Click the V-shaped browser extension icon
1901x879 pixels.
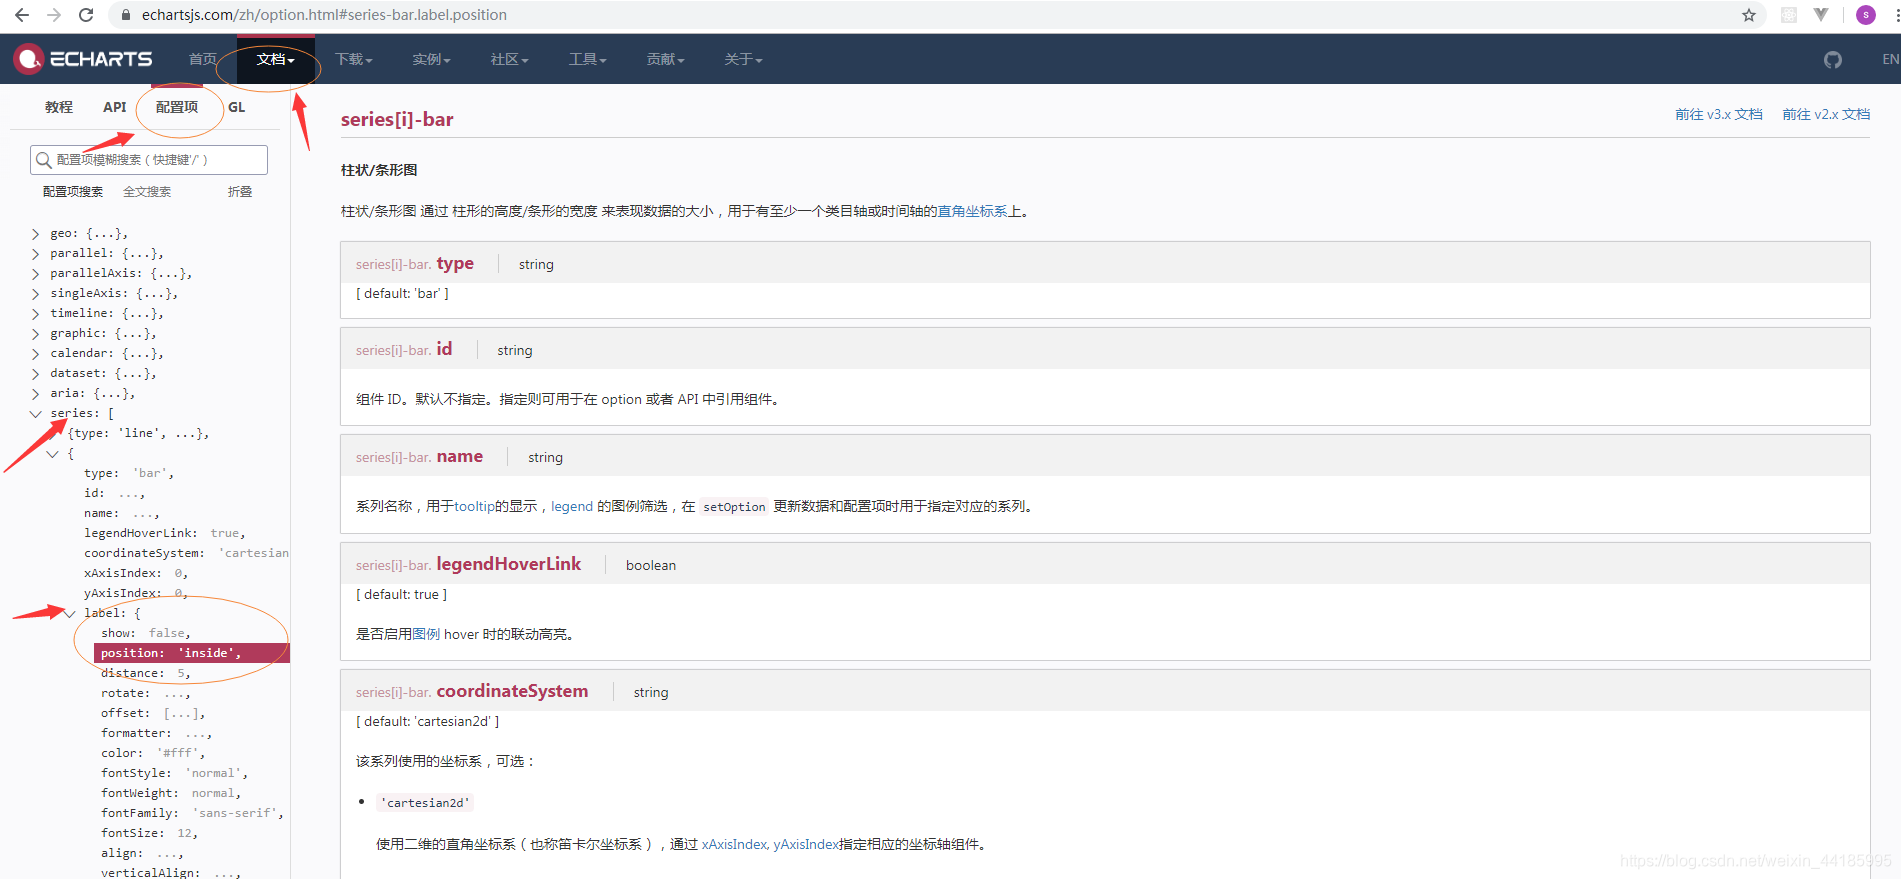[1821, 15]
